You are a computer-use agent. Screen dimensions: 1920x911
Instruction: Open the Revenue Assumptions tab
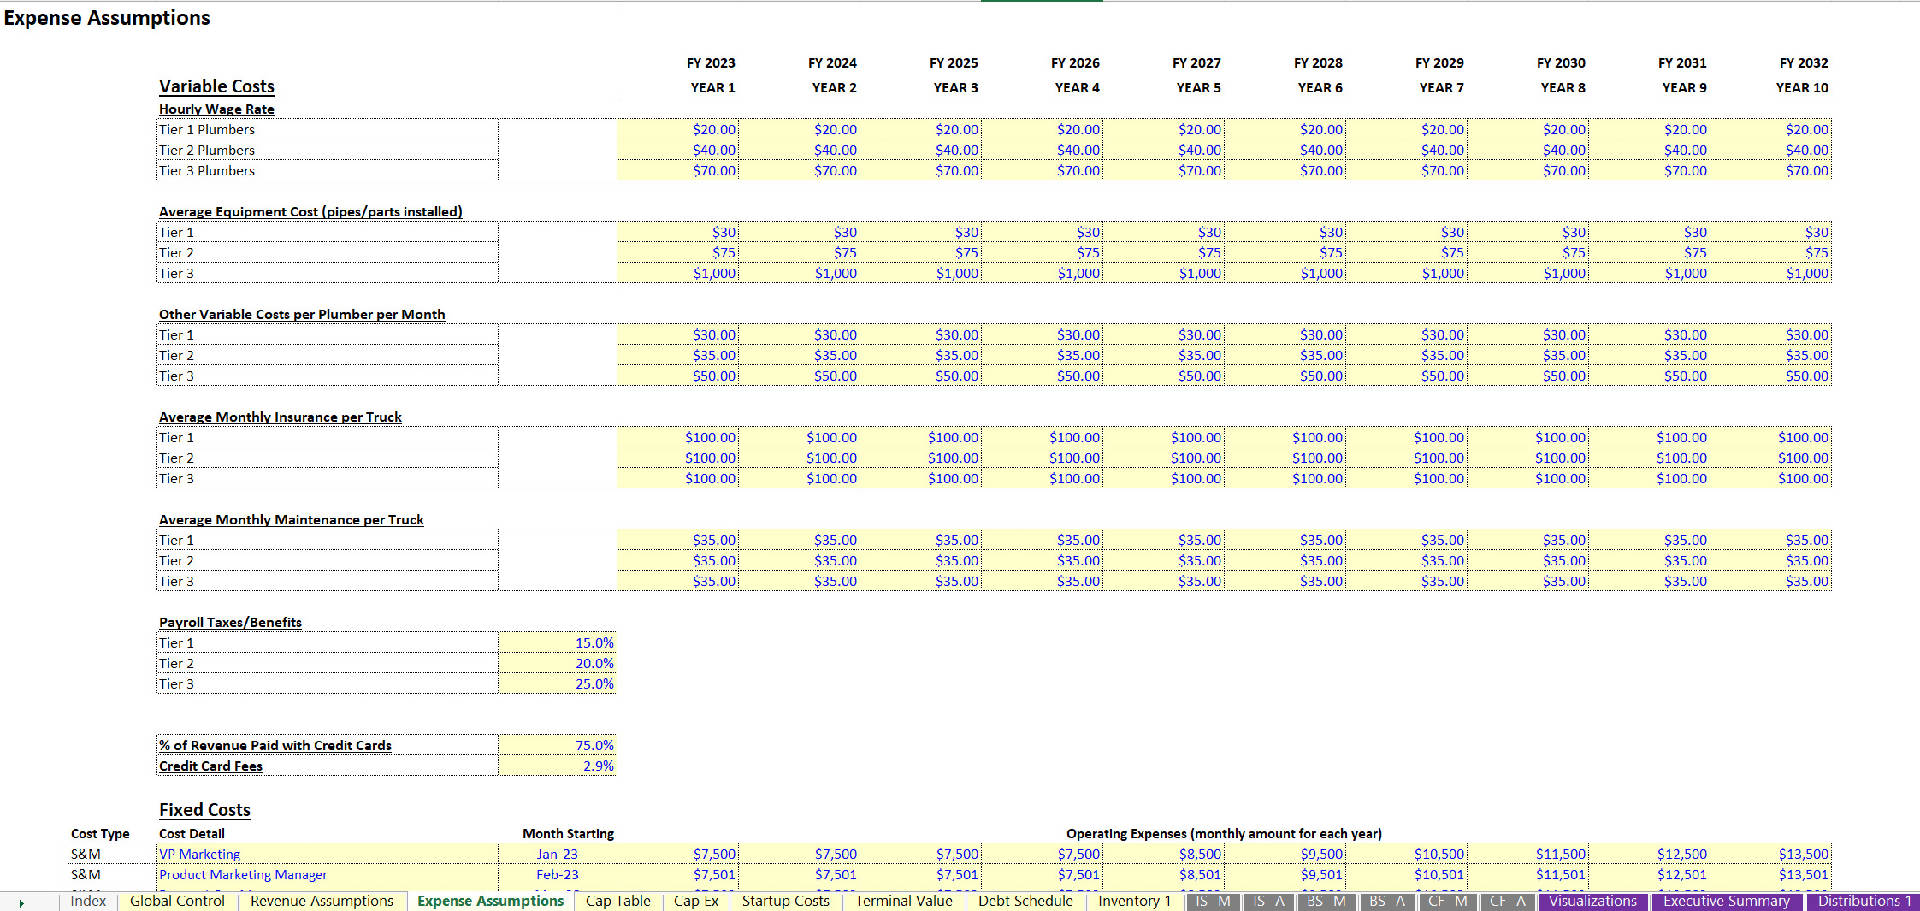pyautogui.click(x=322, y=901)
